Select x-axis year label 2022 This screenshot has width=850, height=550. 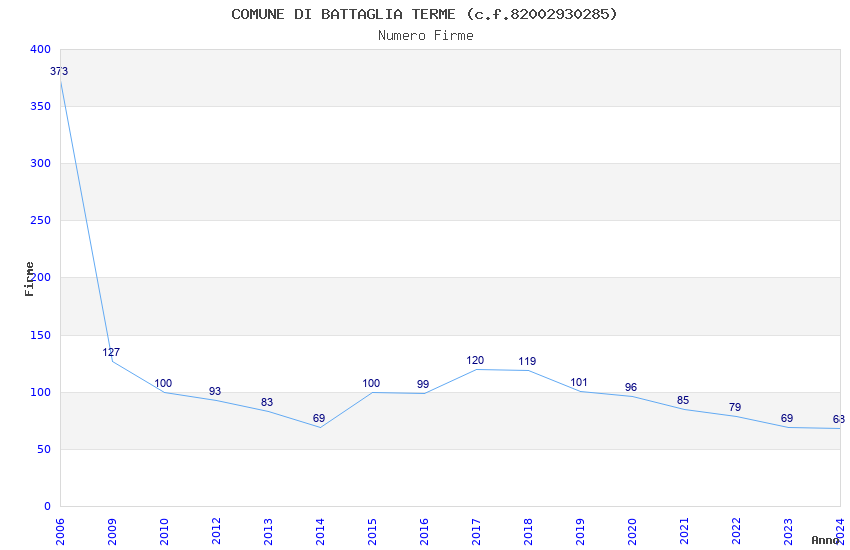(x=737, y=531)
